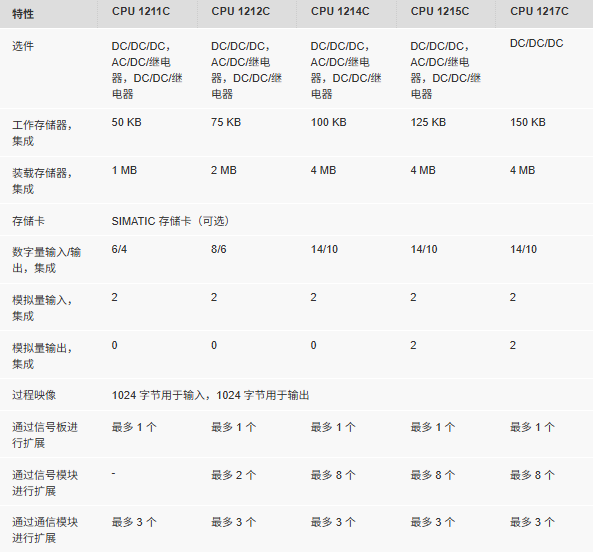Click the 过程映像 row label

pos(34,395)
